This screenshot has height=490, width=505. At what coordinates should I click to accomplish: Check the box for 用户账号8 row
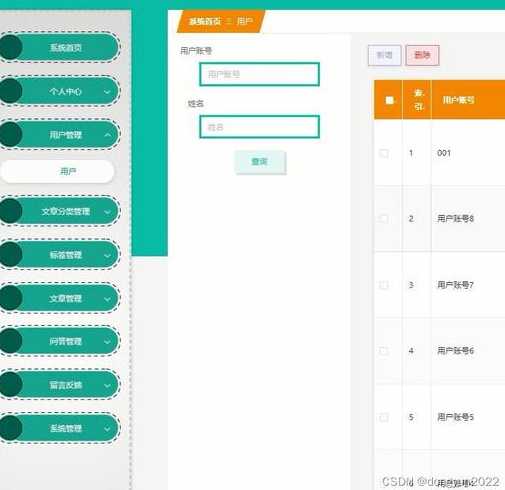384,219
